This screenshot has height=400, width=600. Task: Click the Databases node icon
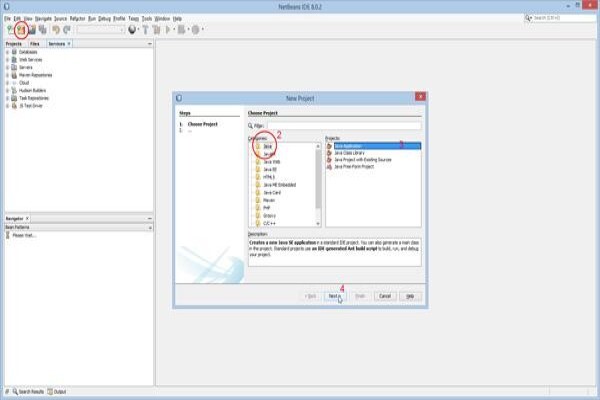pos(14,52)
